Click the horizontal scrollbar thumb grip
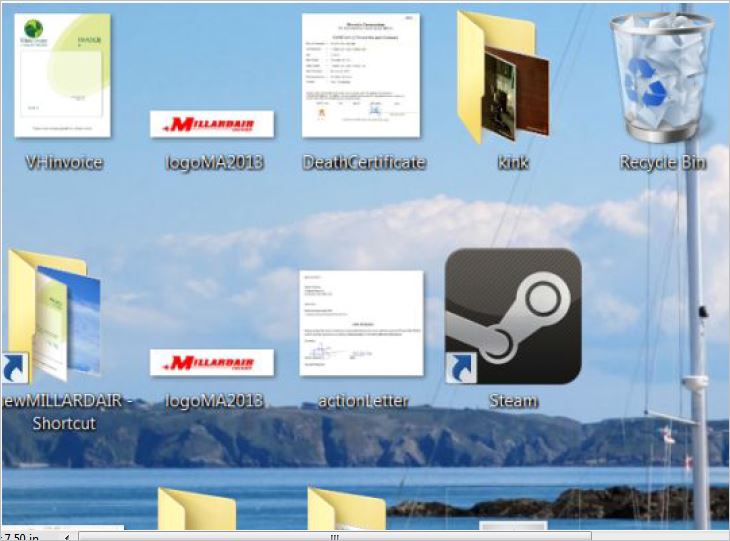The width and height of the screenshot is (730, 541). coord(335,536)
